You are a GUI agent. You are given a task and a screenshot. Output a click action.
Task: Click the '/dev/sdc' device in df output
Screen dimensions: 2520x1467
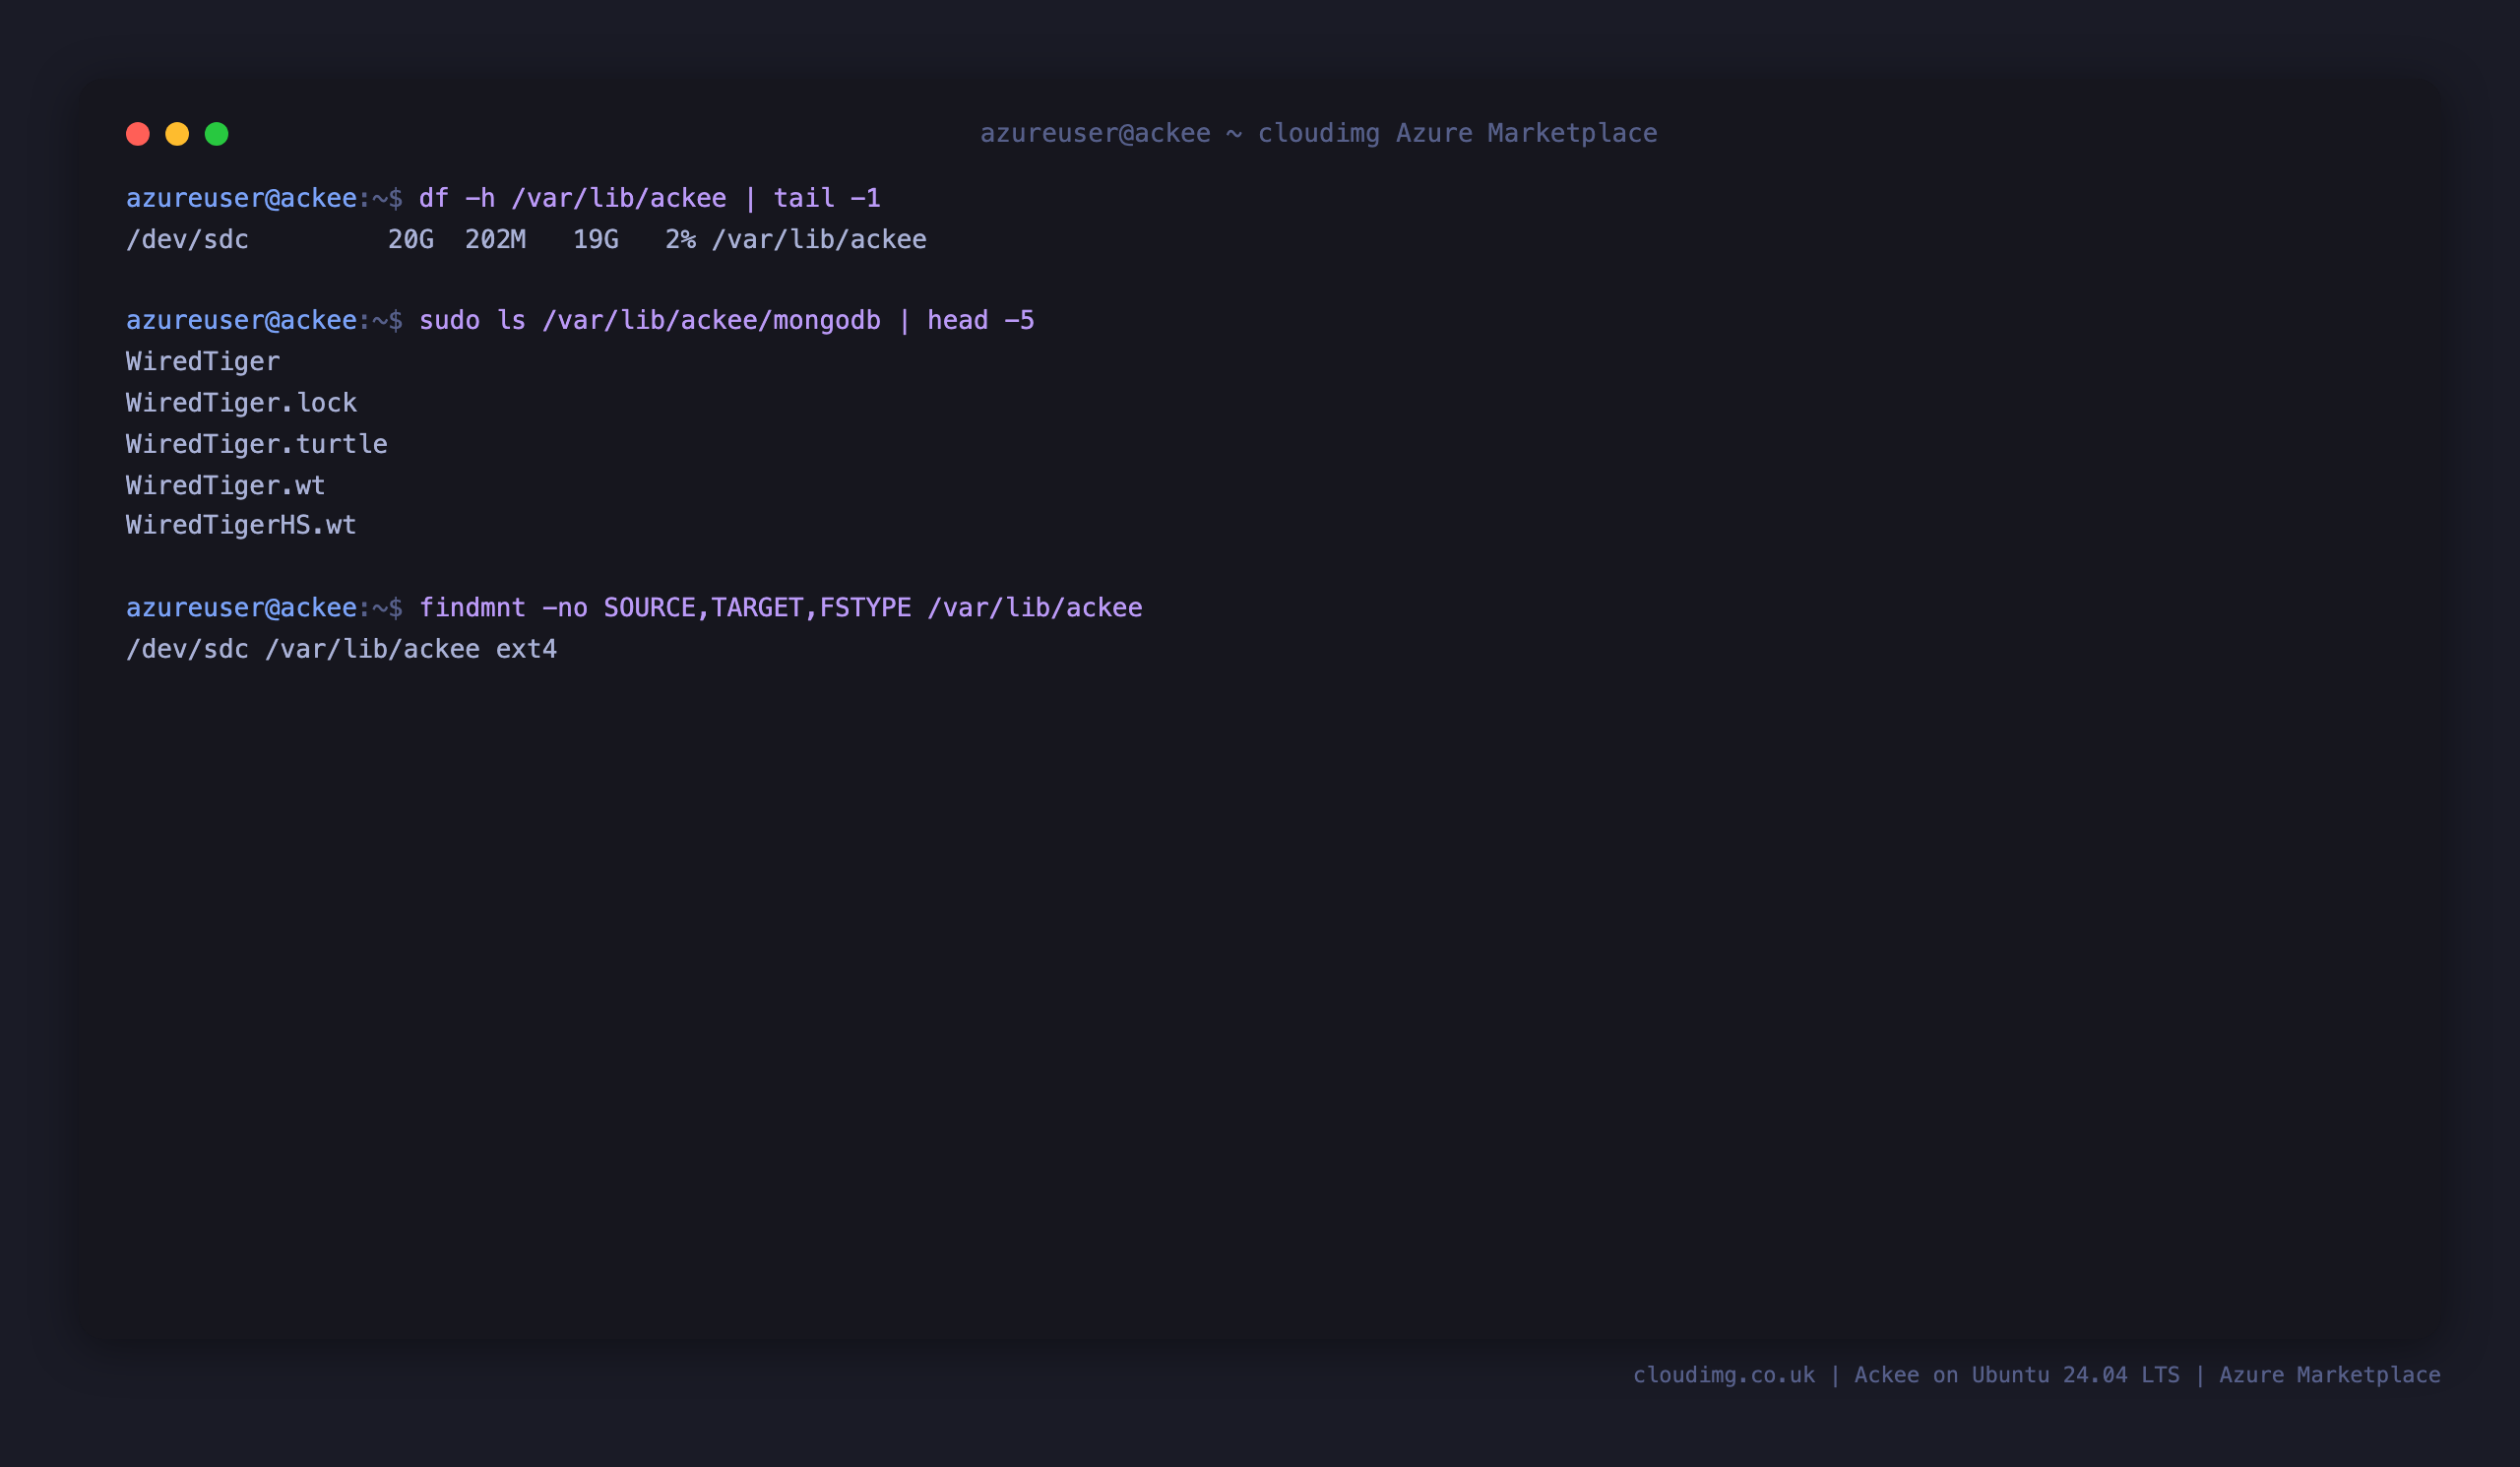click(187, 240)
